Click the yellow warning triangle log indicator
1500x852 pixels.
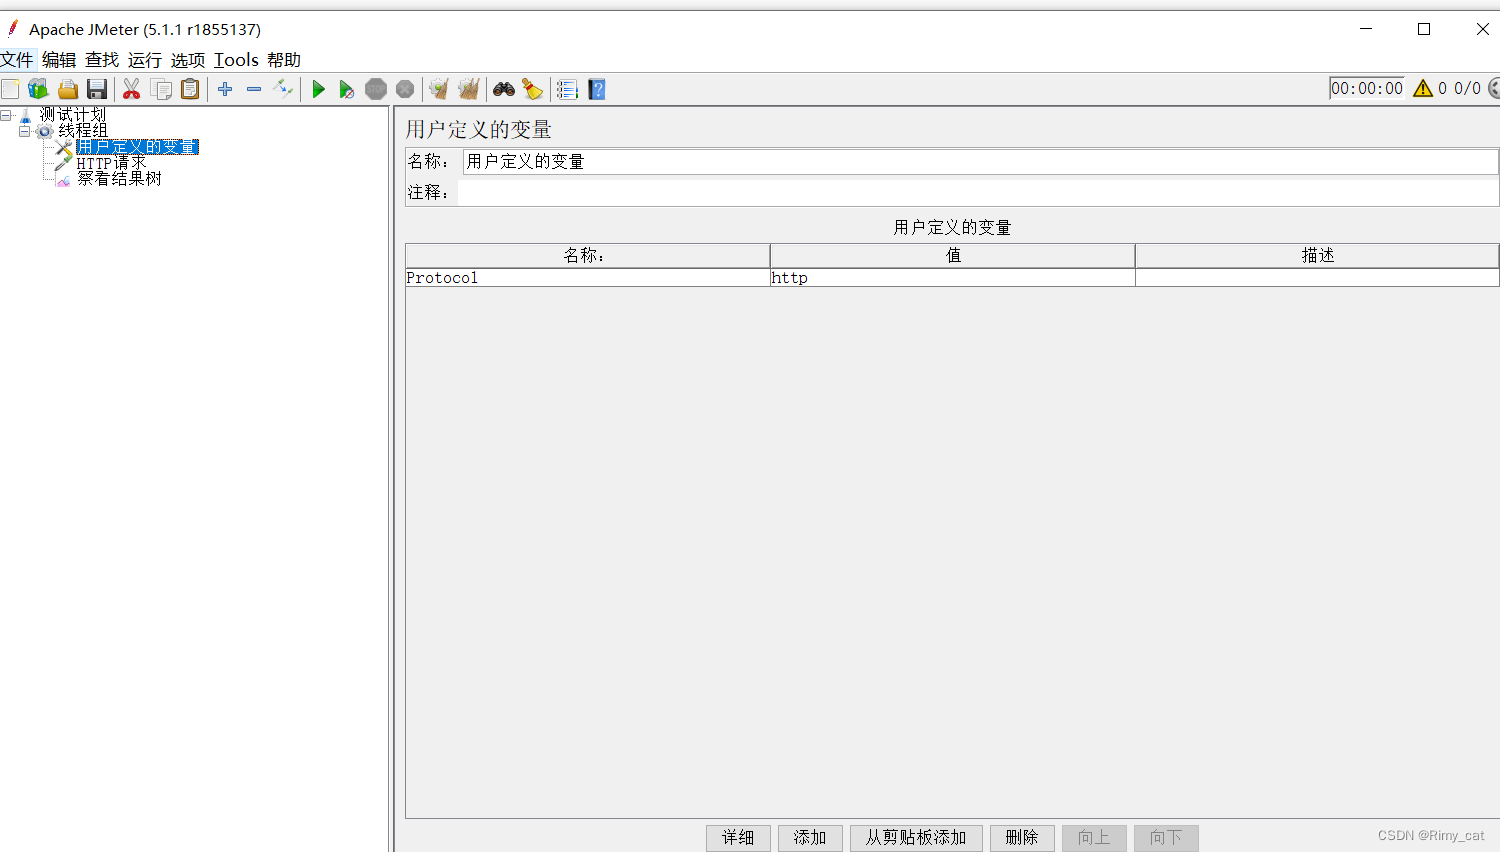pyautogui.click(x=1423, y=88)
